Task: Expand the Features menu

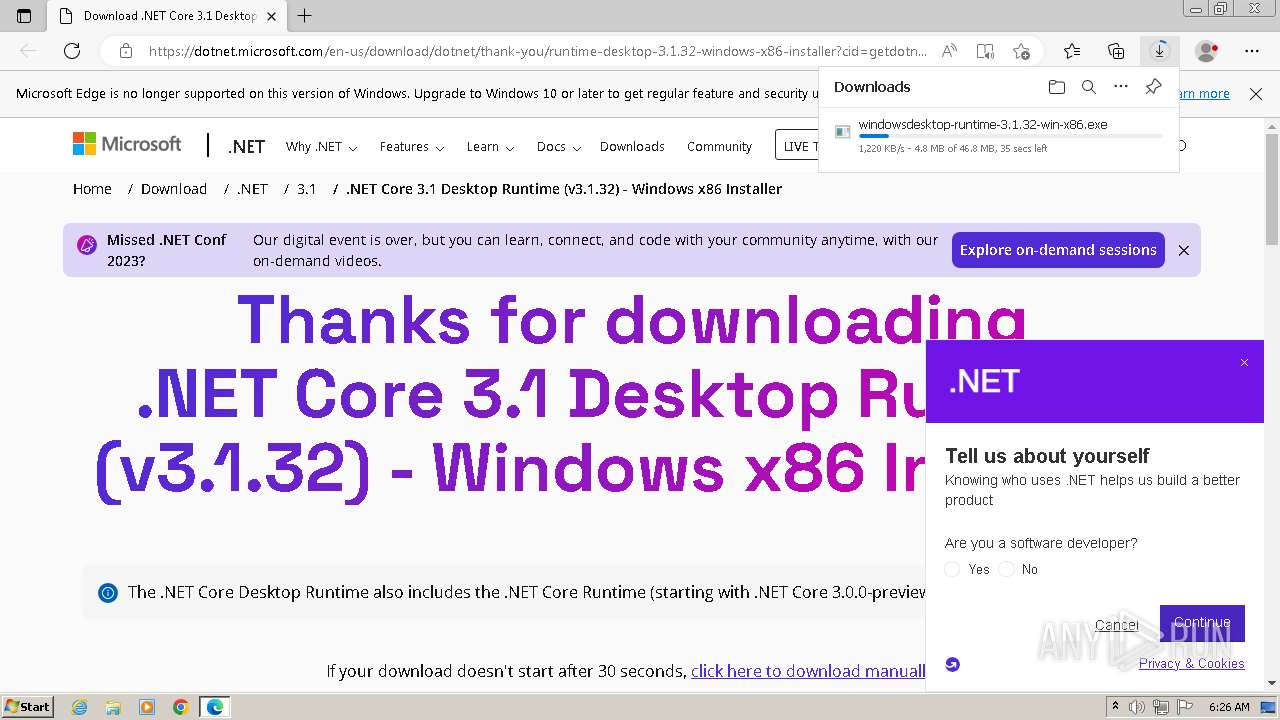Action: coord(412,146)
